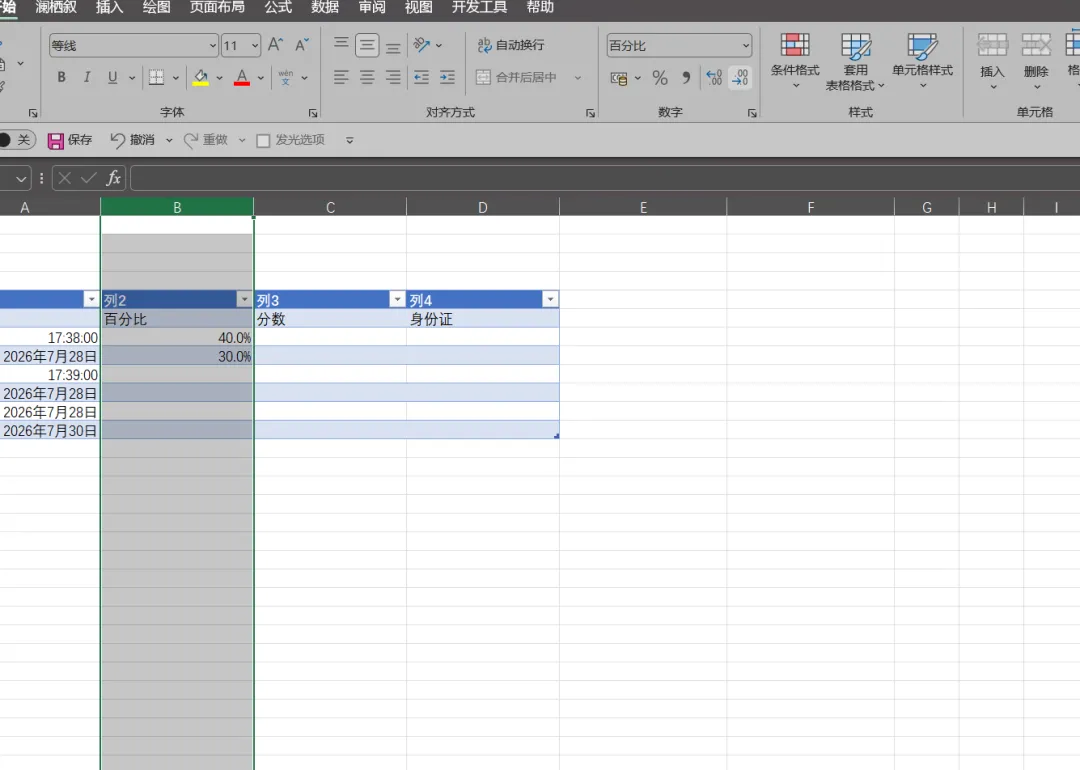Open the 列4 filter dropdown

[x=550, y=299]
